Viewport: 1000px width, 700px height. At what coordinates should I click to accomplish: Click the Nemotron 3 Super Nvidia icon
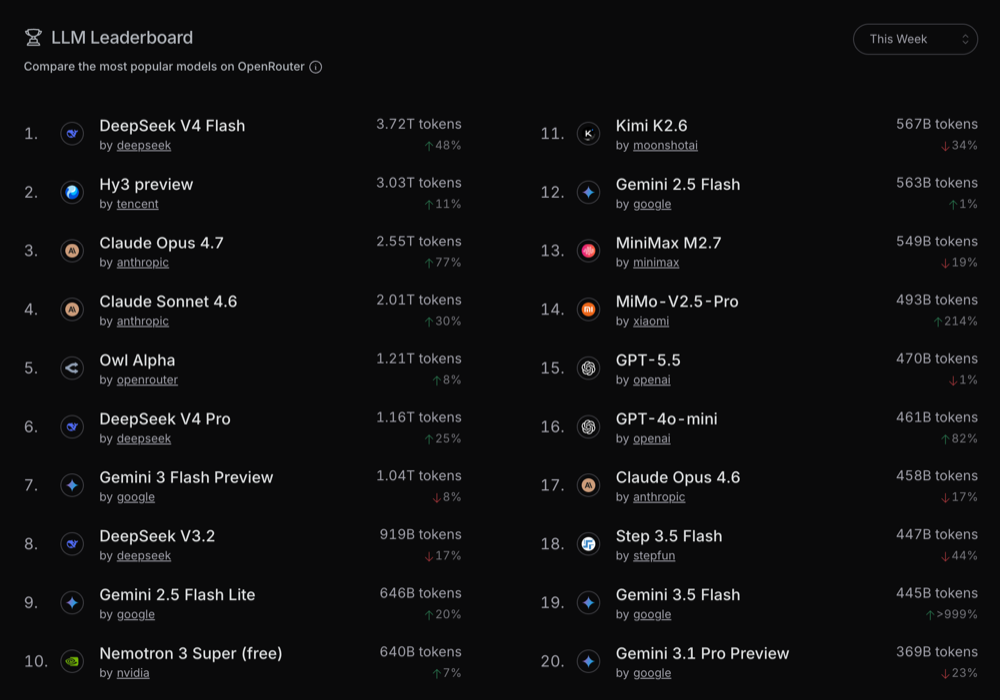pyautogui.click(x=72, y=661)
